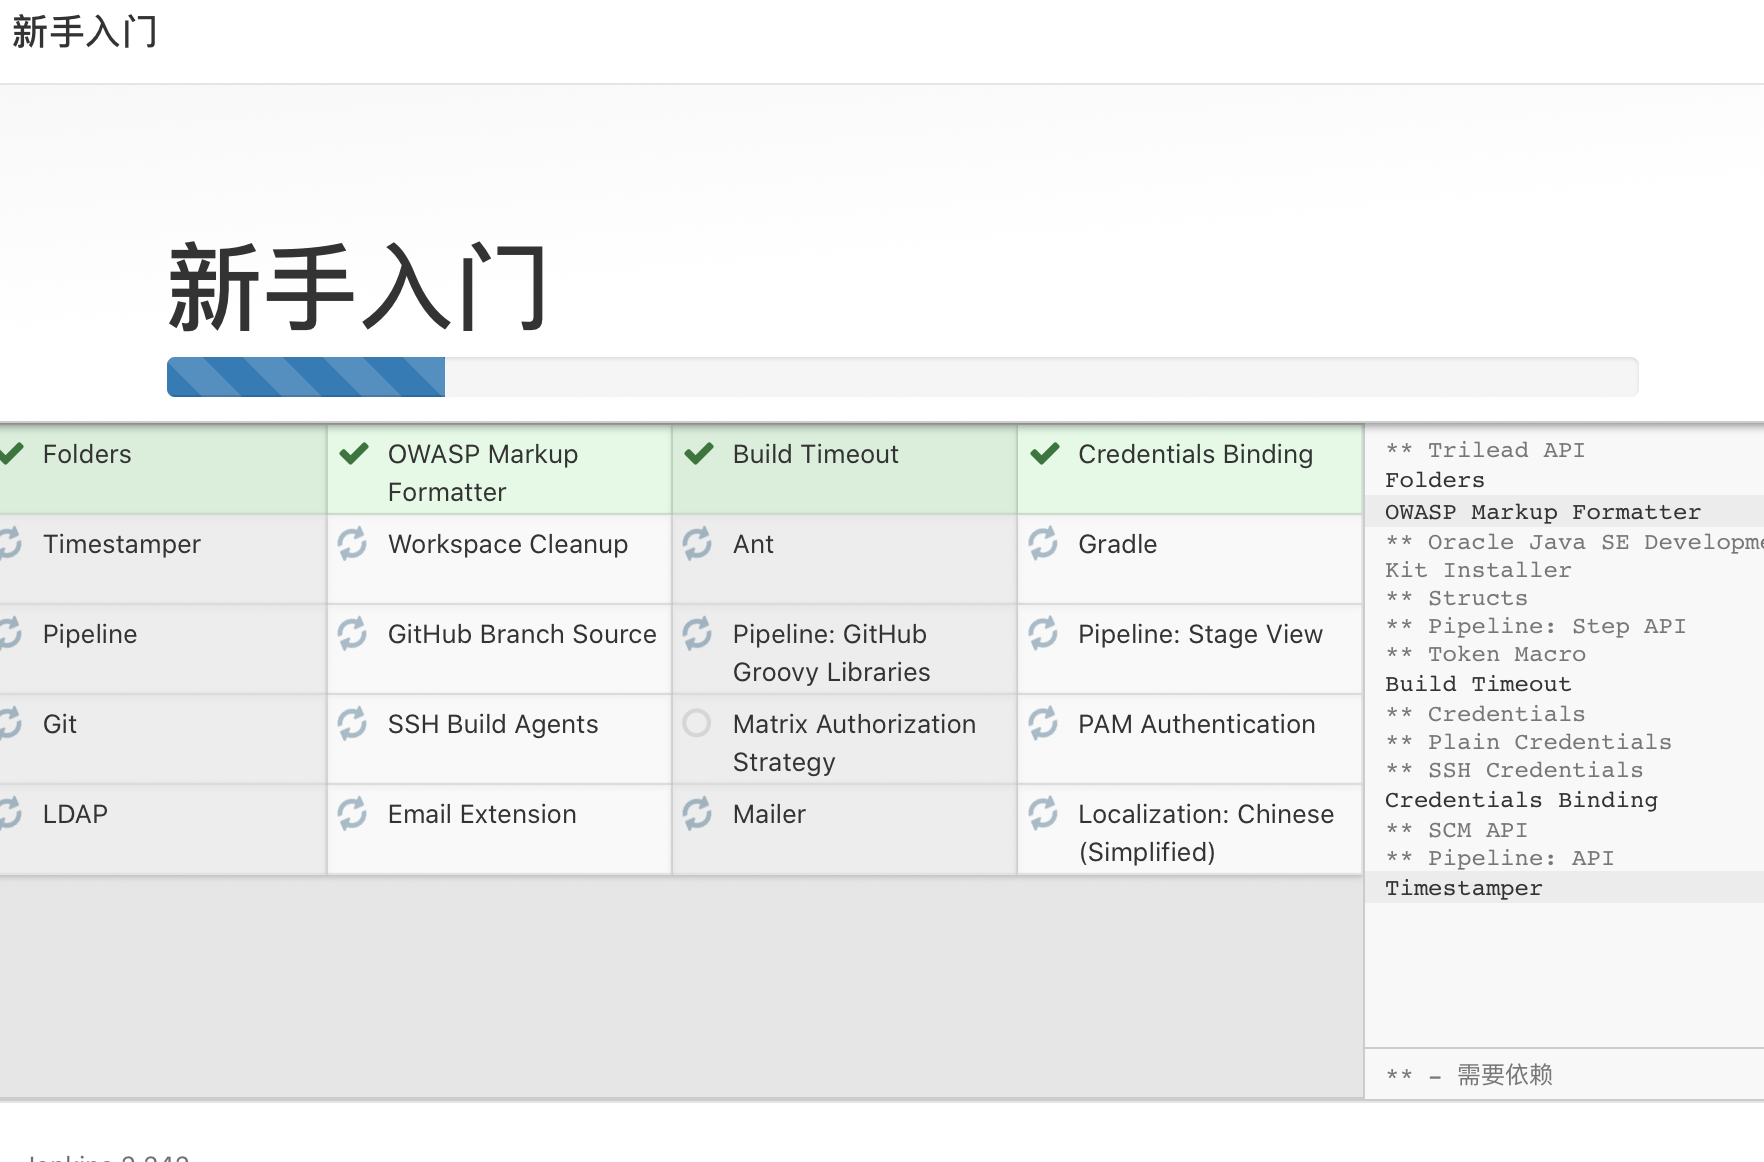Click the checkmark next to Credentials Binding
This screenshot has height=1162, width=1764.
[x=1045, y=454]
